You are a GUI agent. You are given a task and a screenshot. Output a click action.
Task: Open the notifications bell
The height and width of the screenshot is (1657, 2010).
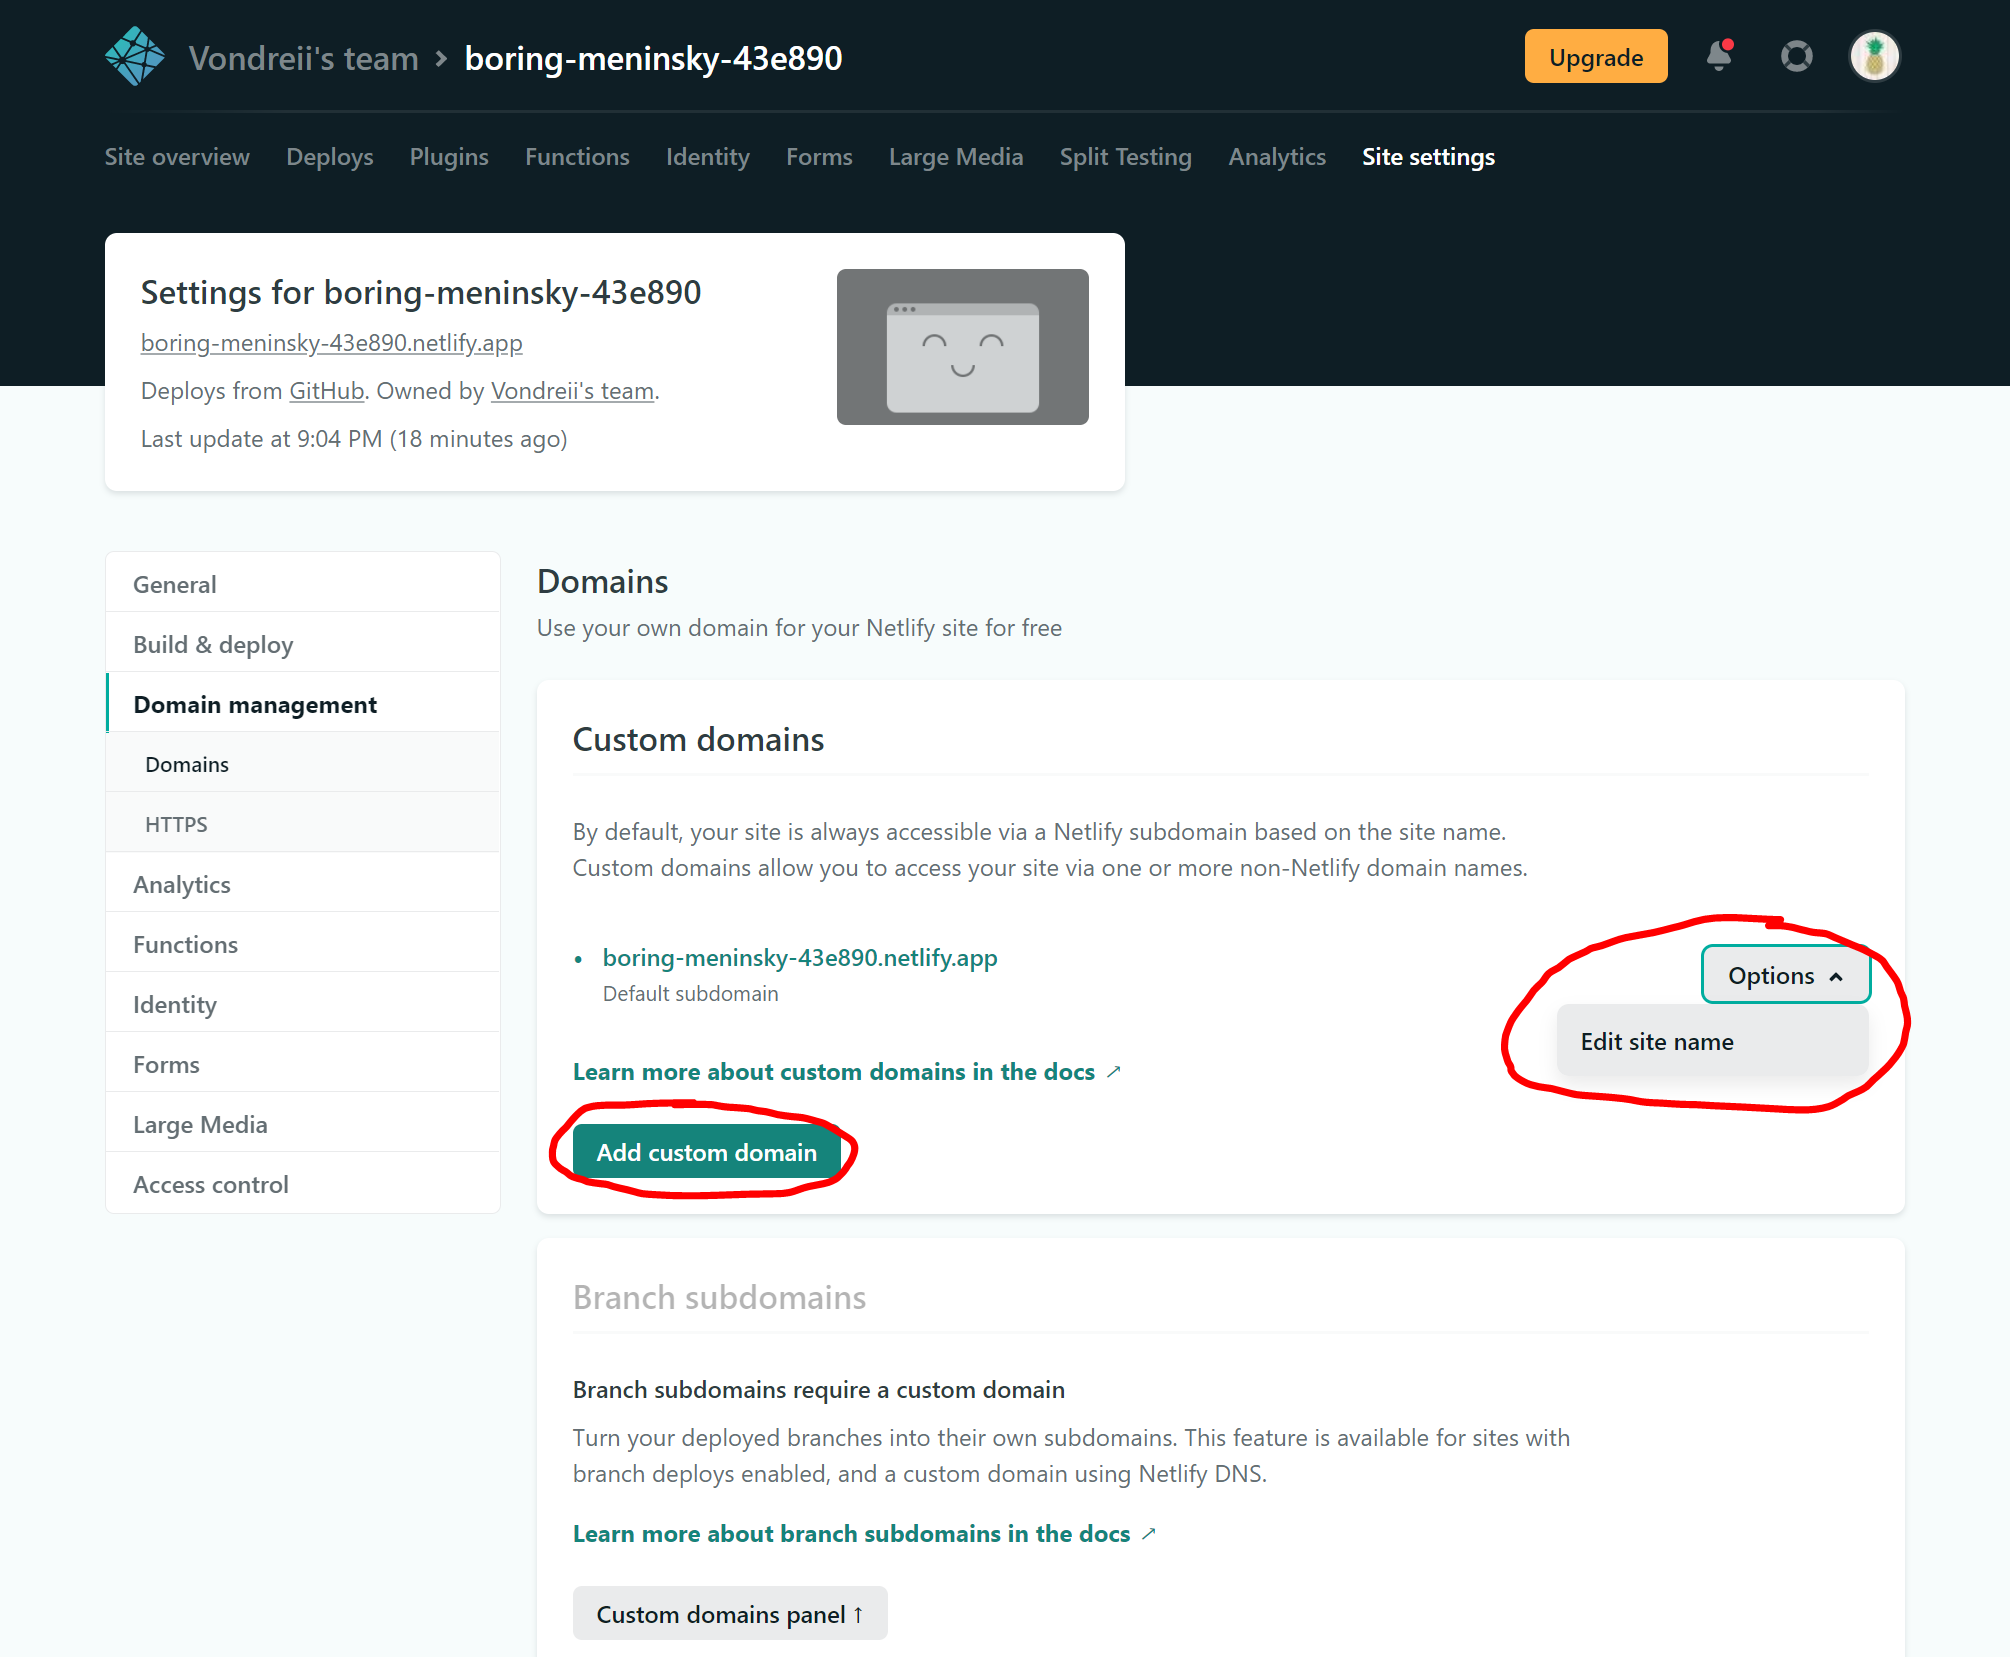(x=1719, y=56)
